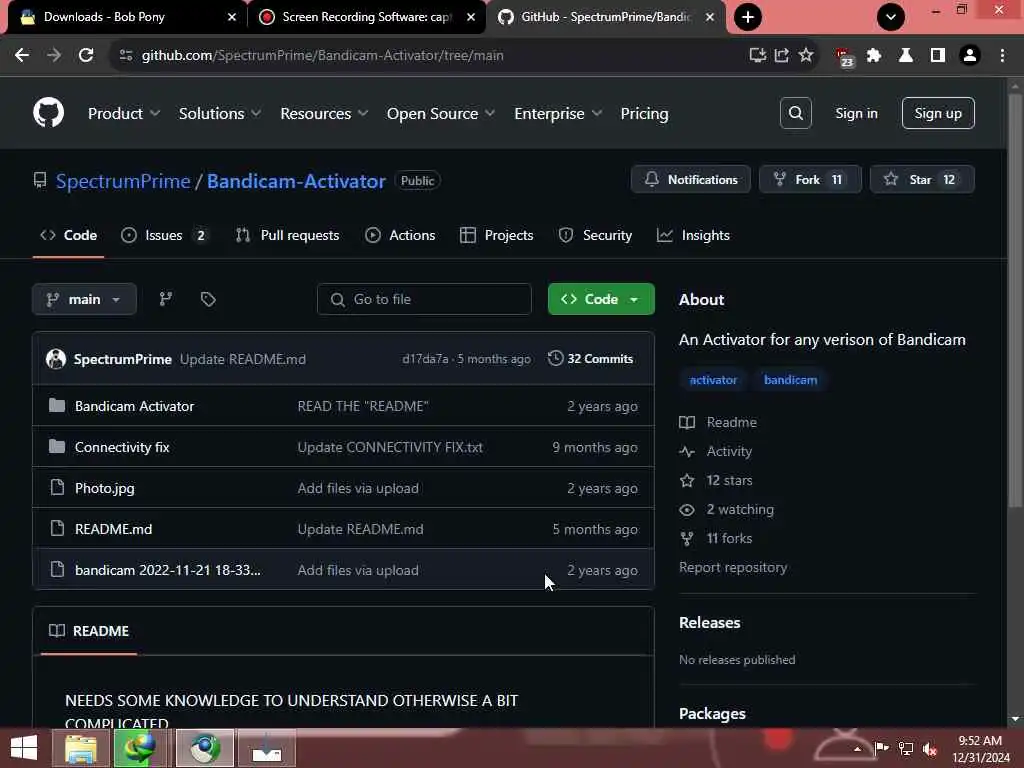Toggle the browser side panel icon
Screen dimensions: 1024x768
pyautogui.click(x=938, y=56)
